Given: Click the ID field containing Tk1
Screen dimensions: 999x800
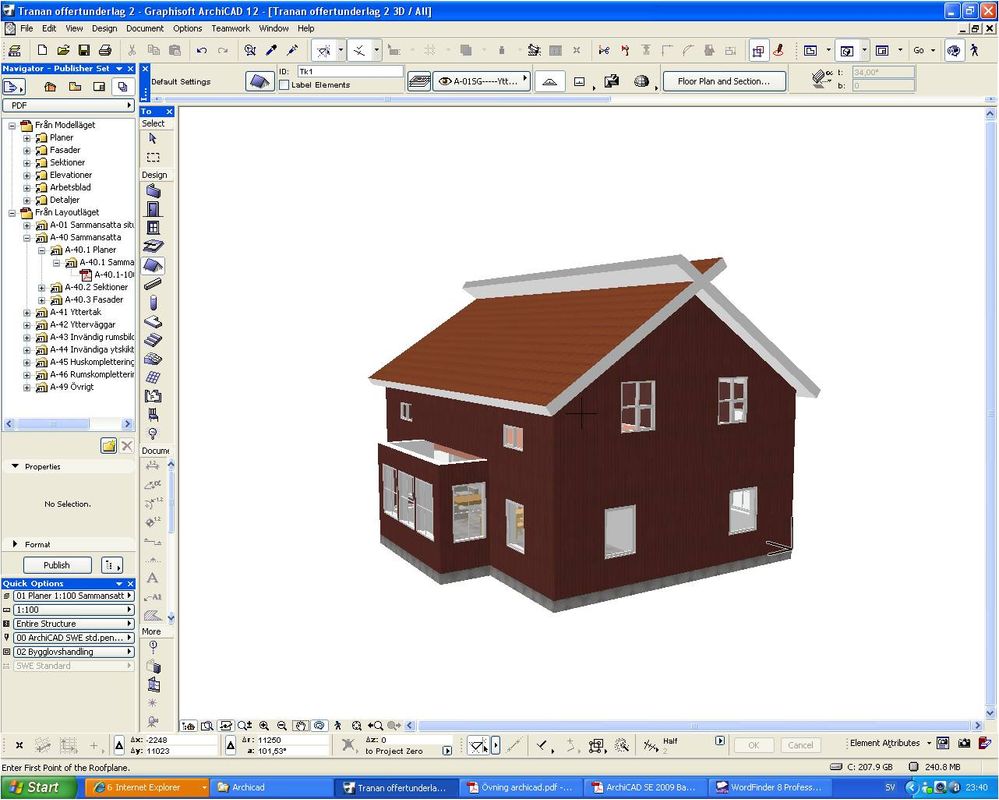Looking at the screenshot, I should [x=350, y=71].
